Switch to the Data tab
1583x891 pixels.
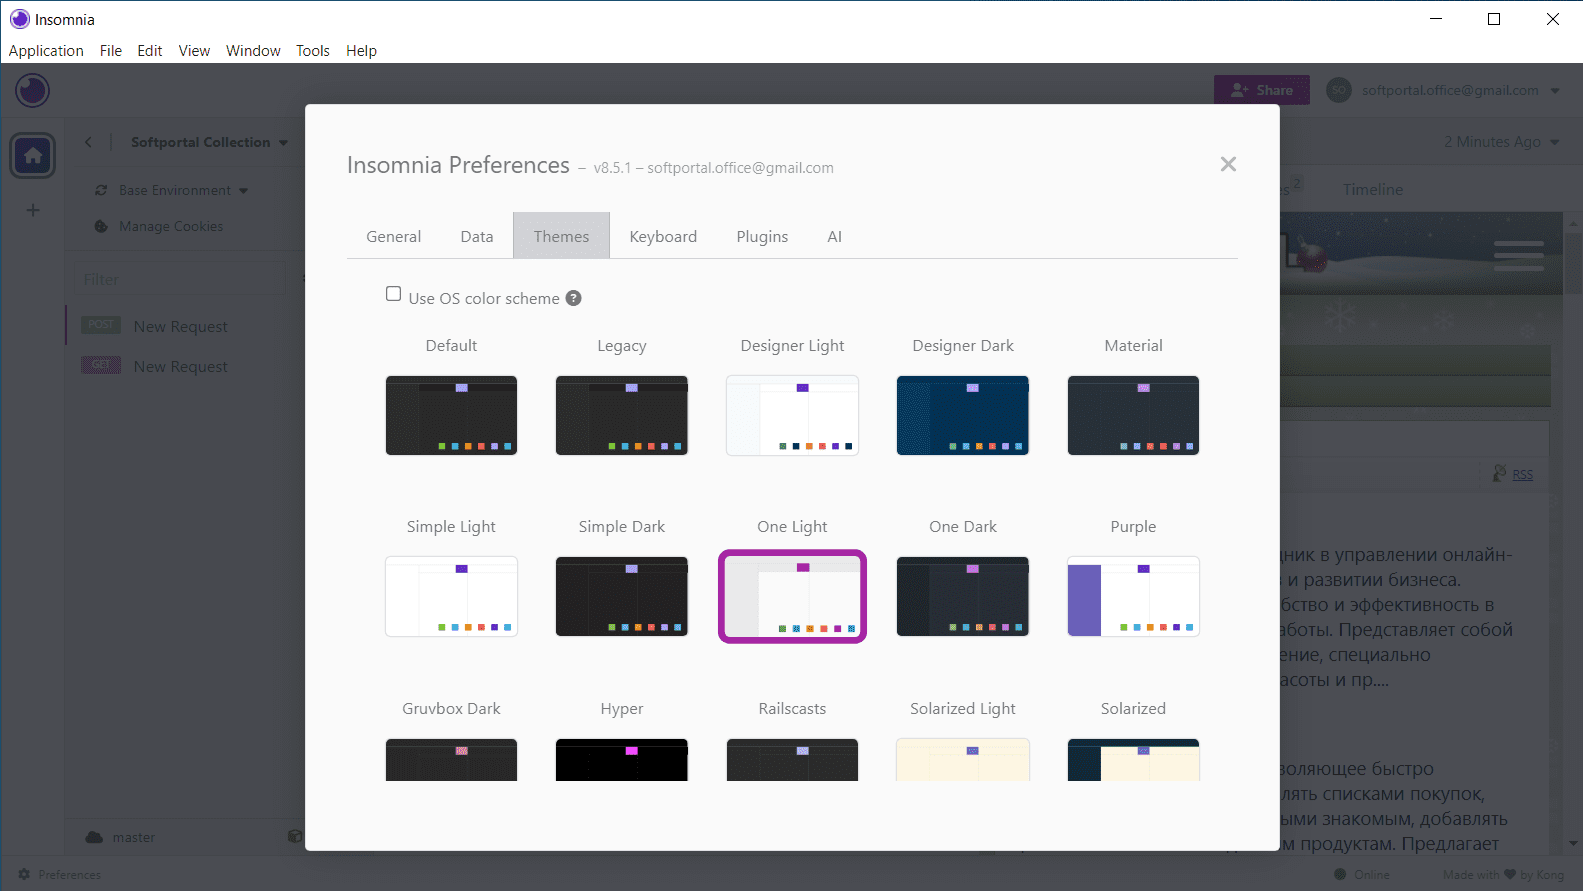coord(477,237)
